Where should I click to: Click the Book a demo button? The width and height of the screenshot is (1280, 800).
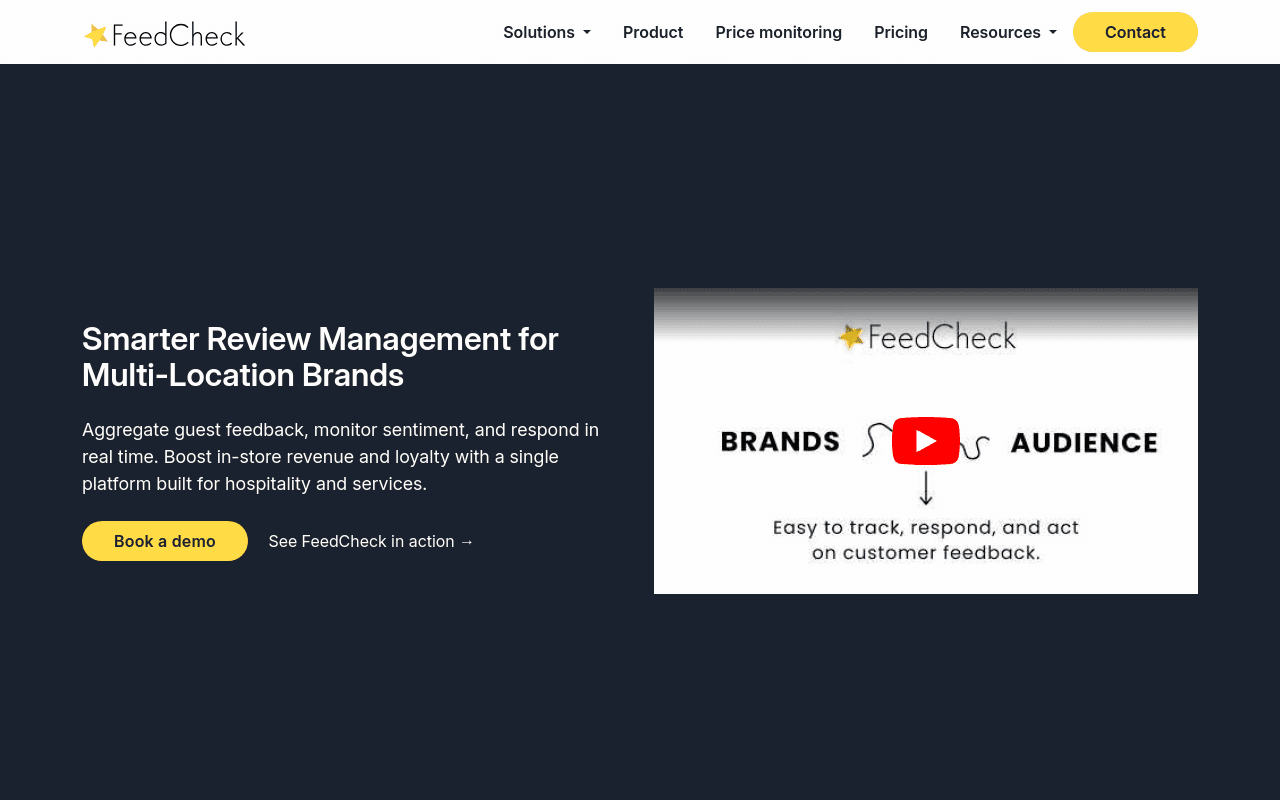click(x=165, y=541)
